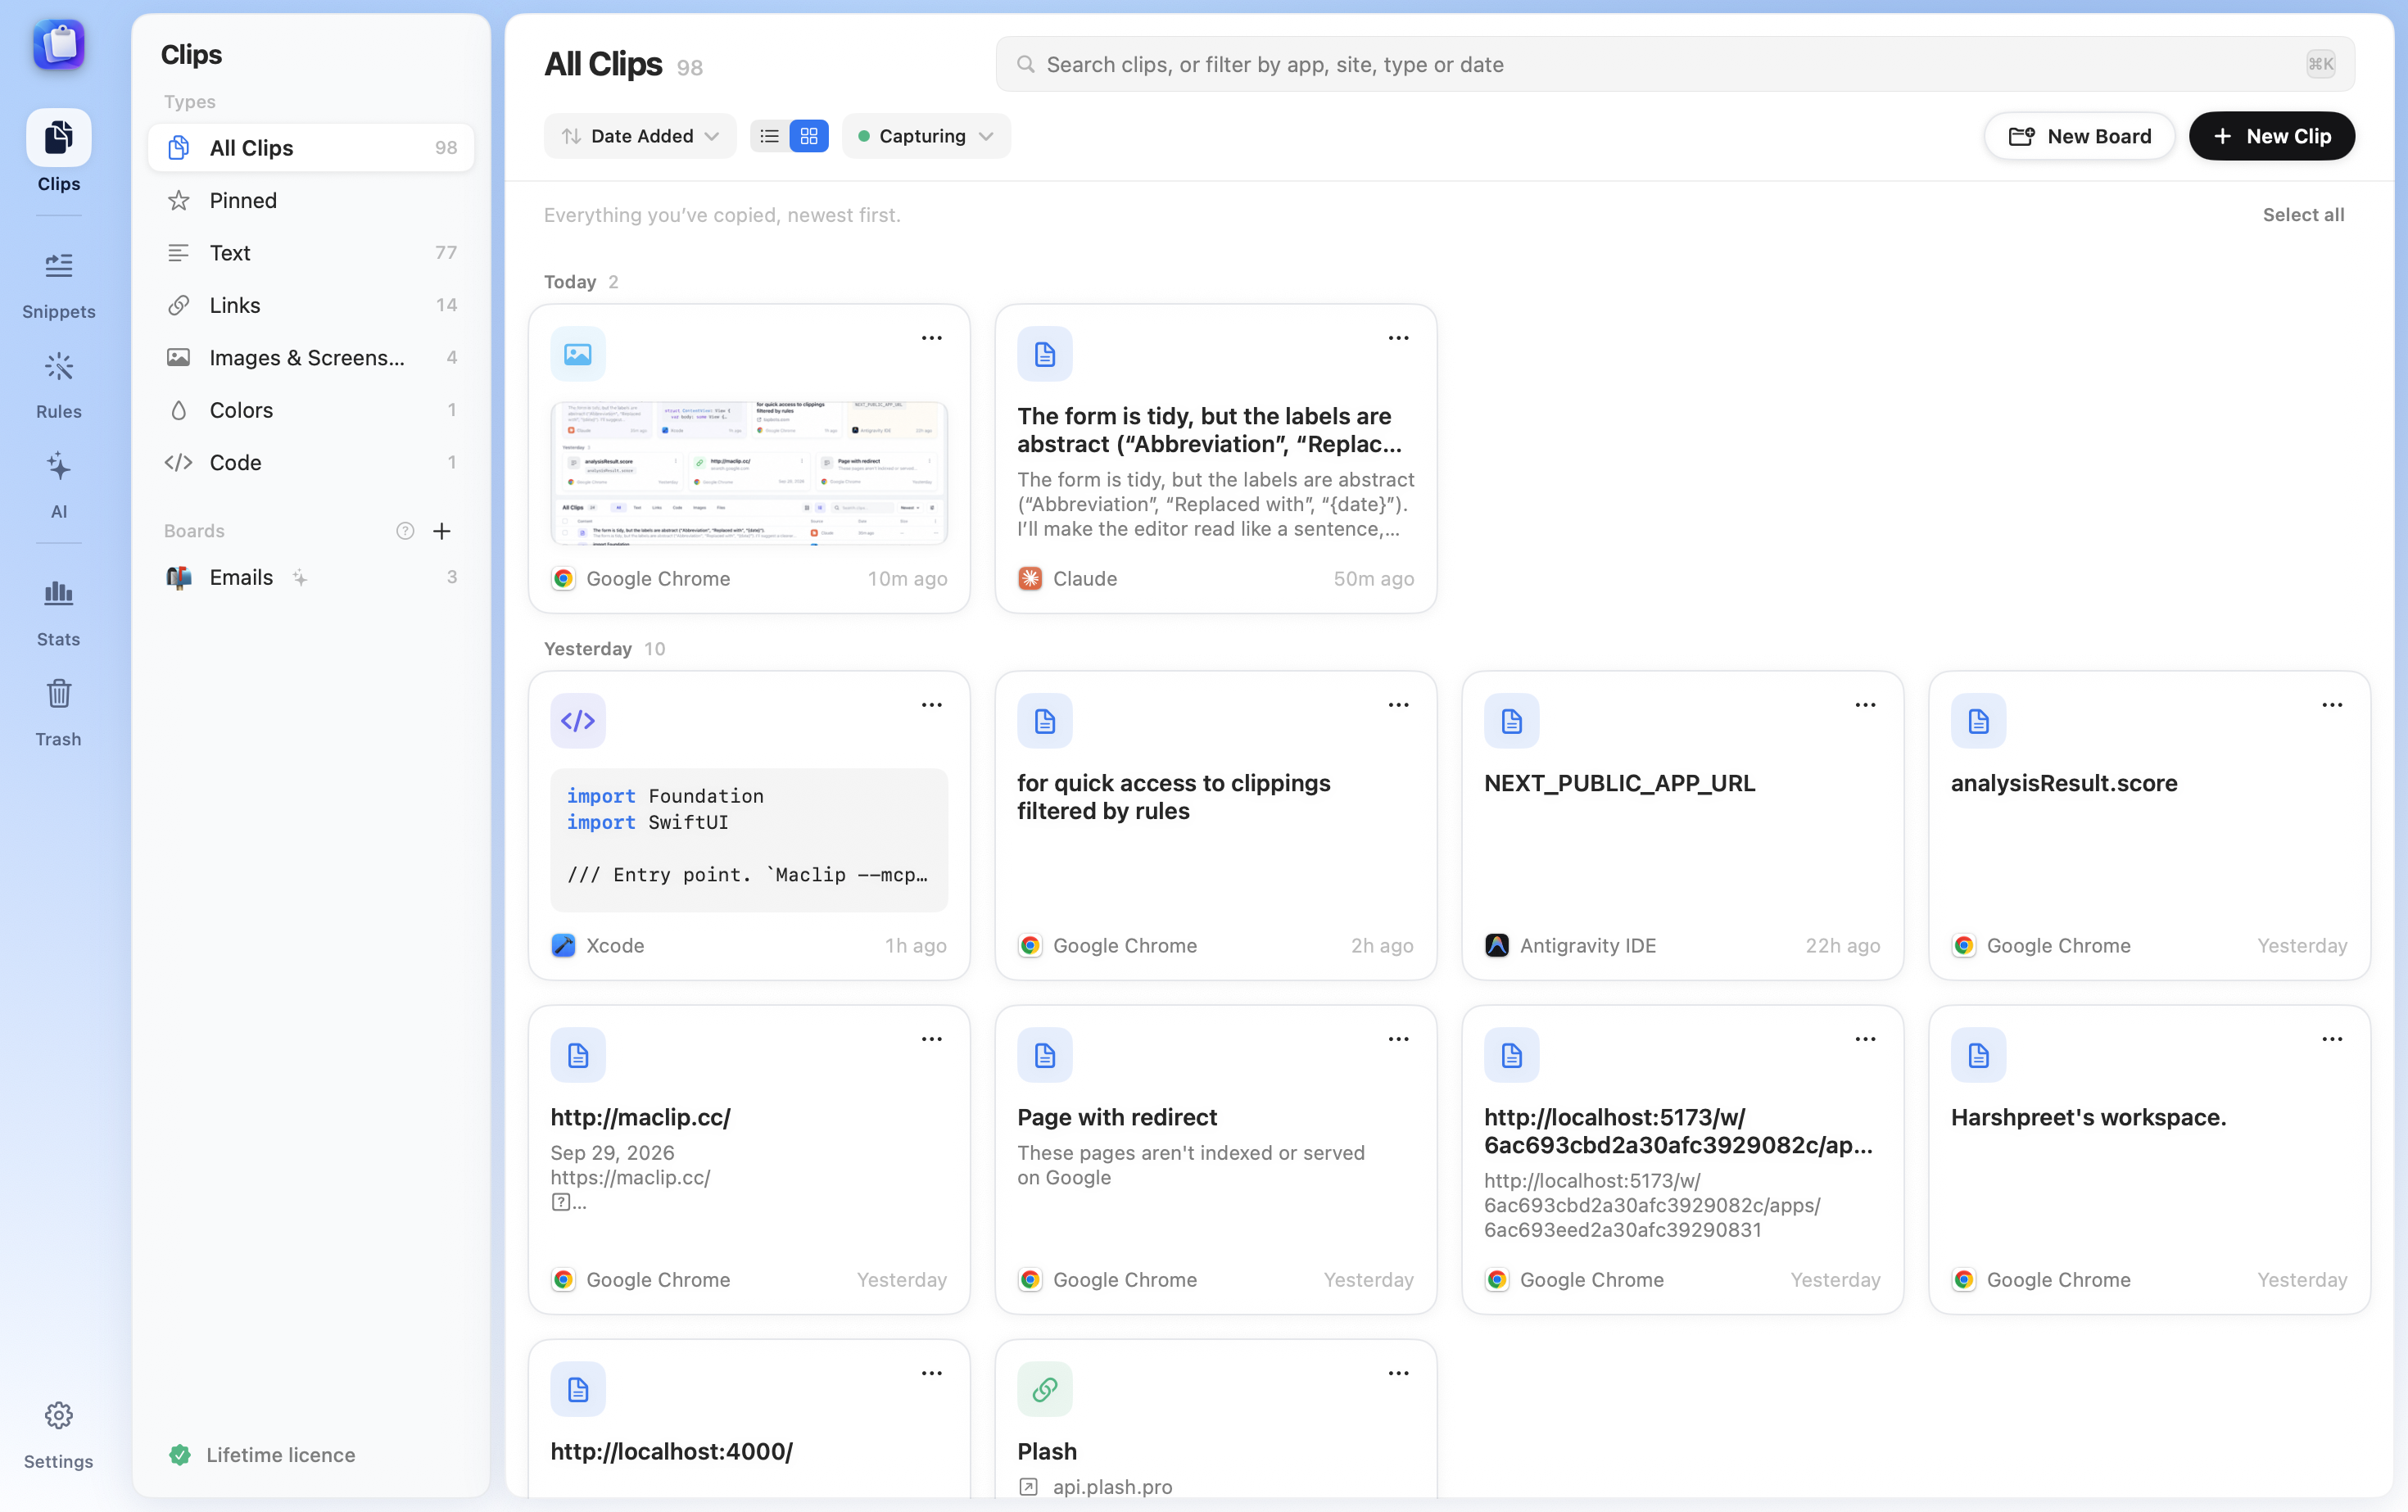Open the http://localhost:4000/ clip

[x=749, y=1419]
